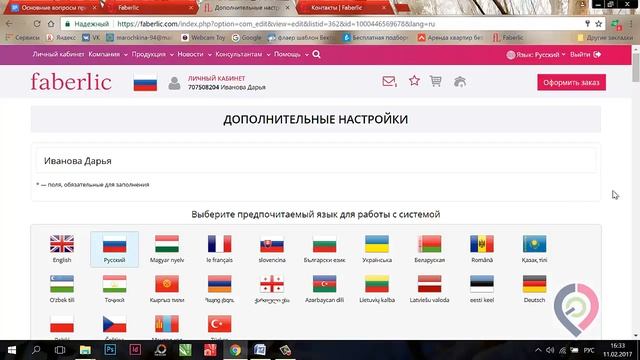The height and width of the screenshot is (360, 640).
Task: Click the user avatar icon
Action: pyautogui.click(x=174, y=83)
